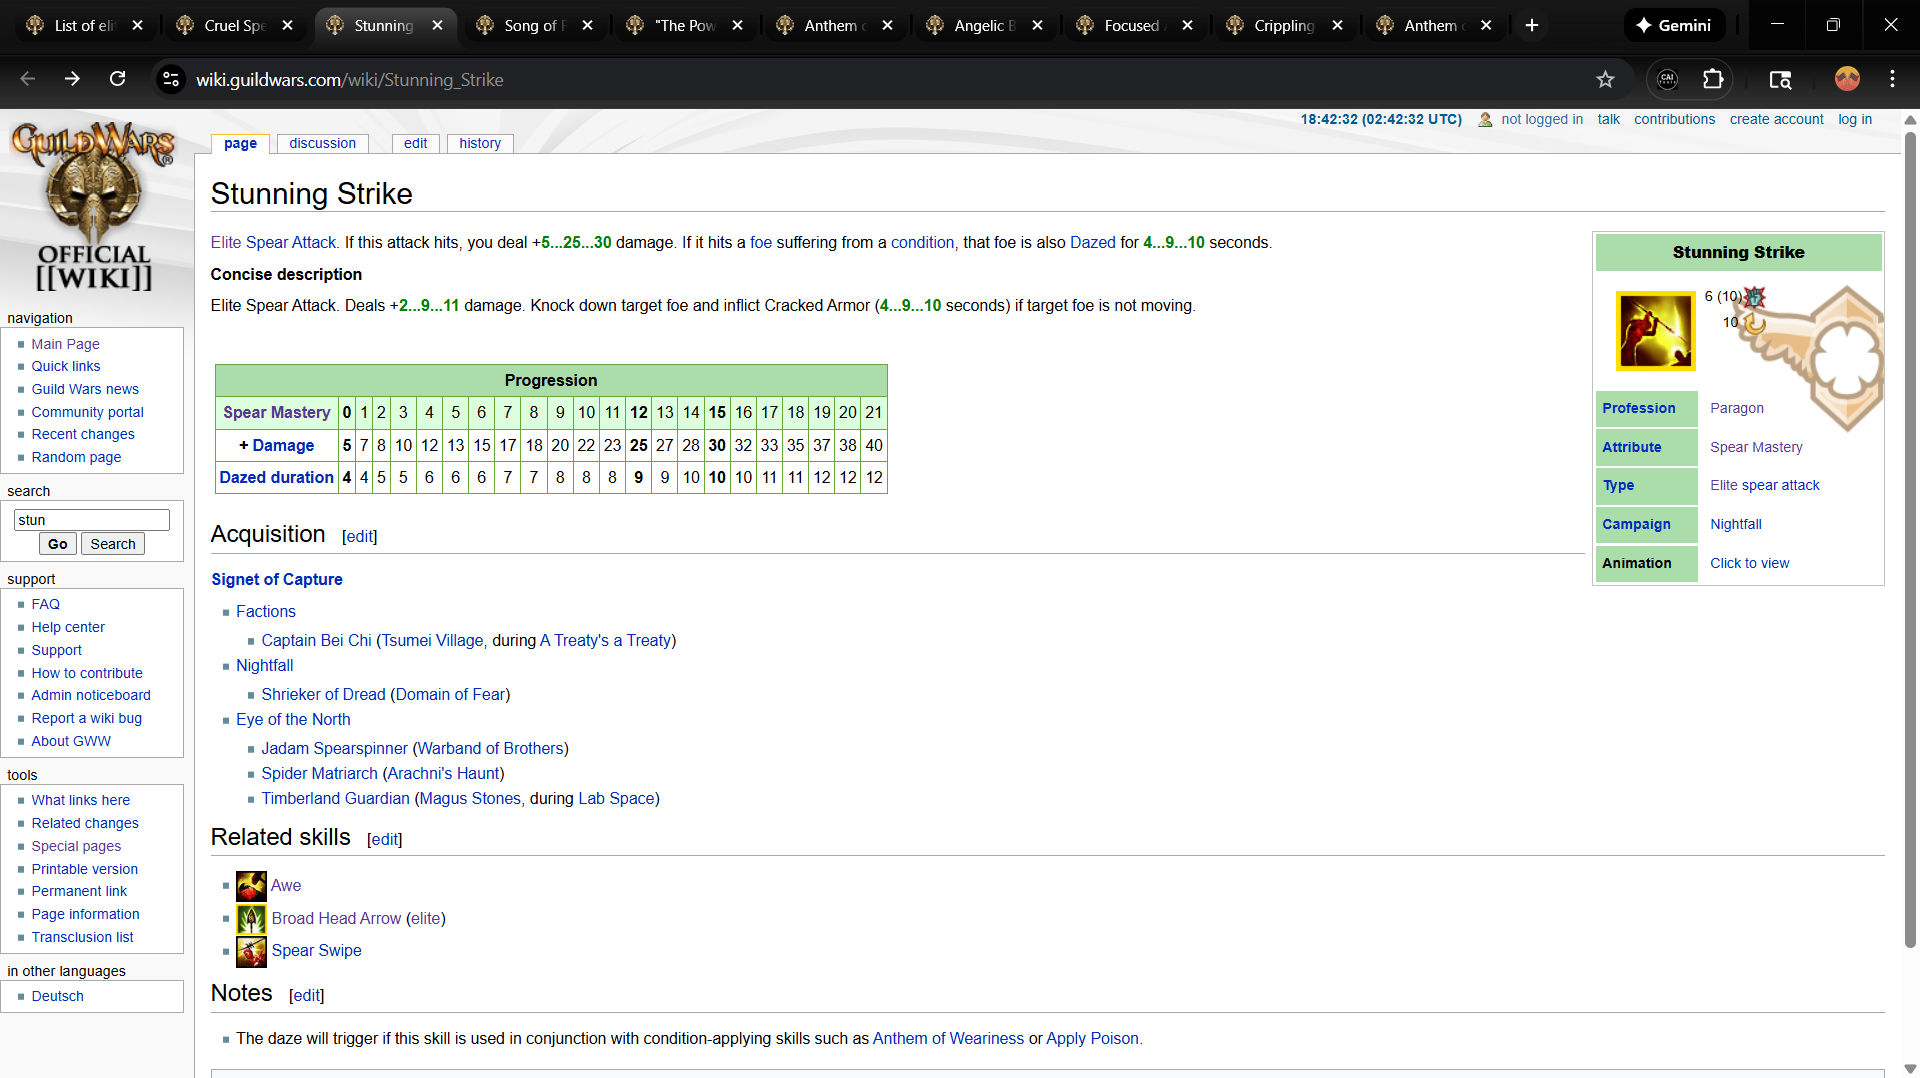
Task: Open the Jadam Spearspinner link
Action: 334,749
